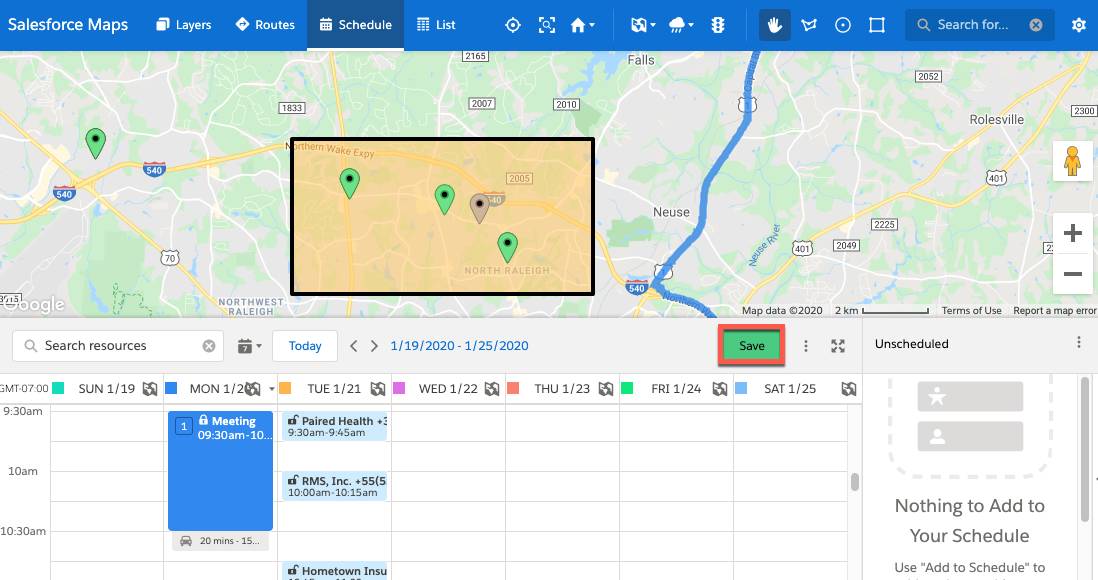Click the zoom-to-fit search area icon
This screenshot has height=580, width=1098.
(547, 25)
